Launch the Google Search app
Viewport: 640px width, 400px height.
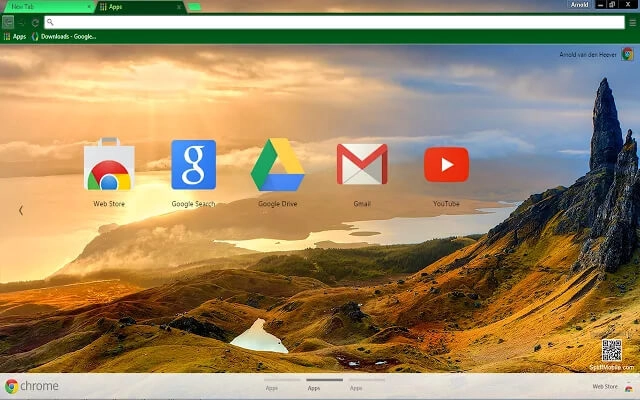tap(193, 164)
